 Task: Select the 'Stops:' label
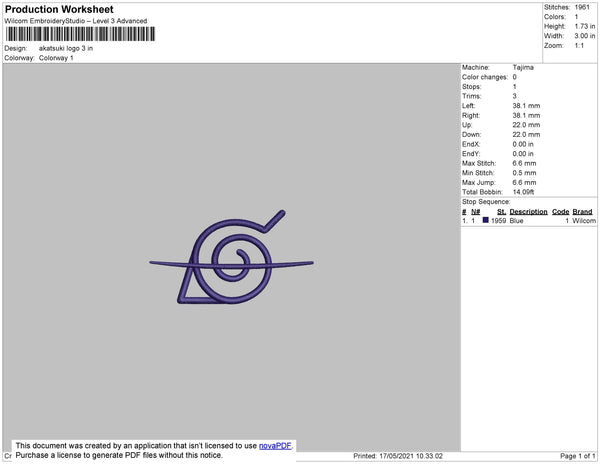[x=471, y=86]
